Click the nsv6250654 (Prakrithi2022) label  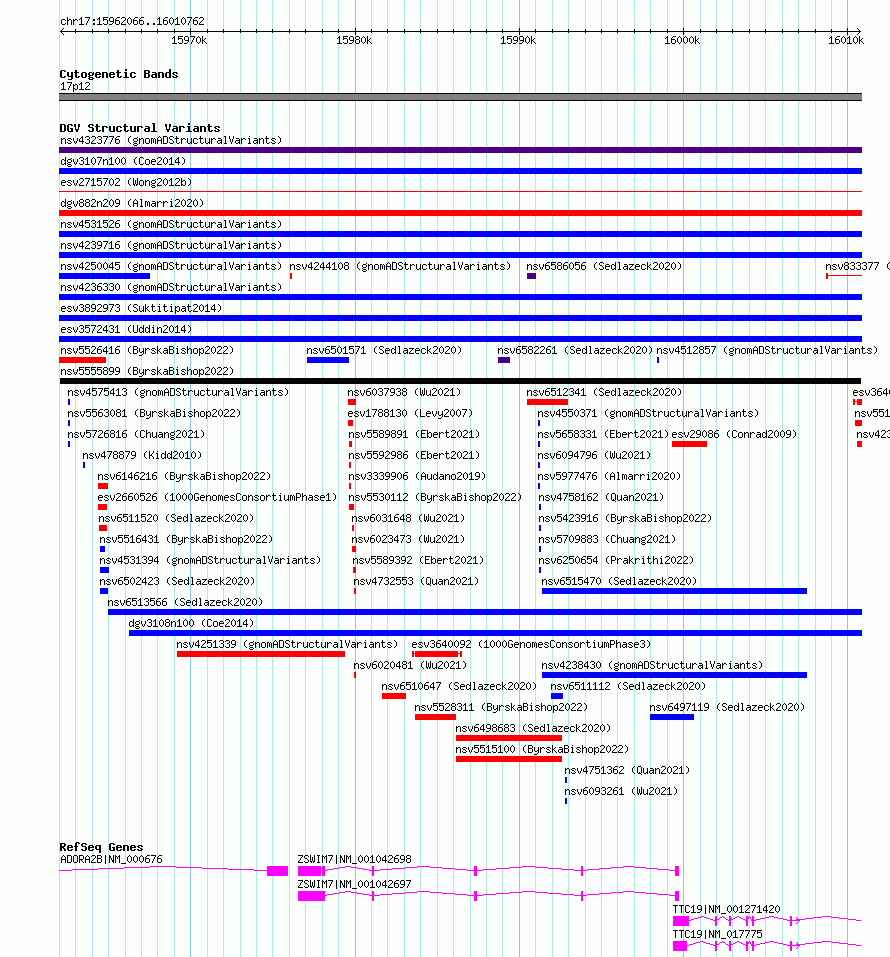617,561
